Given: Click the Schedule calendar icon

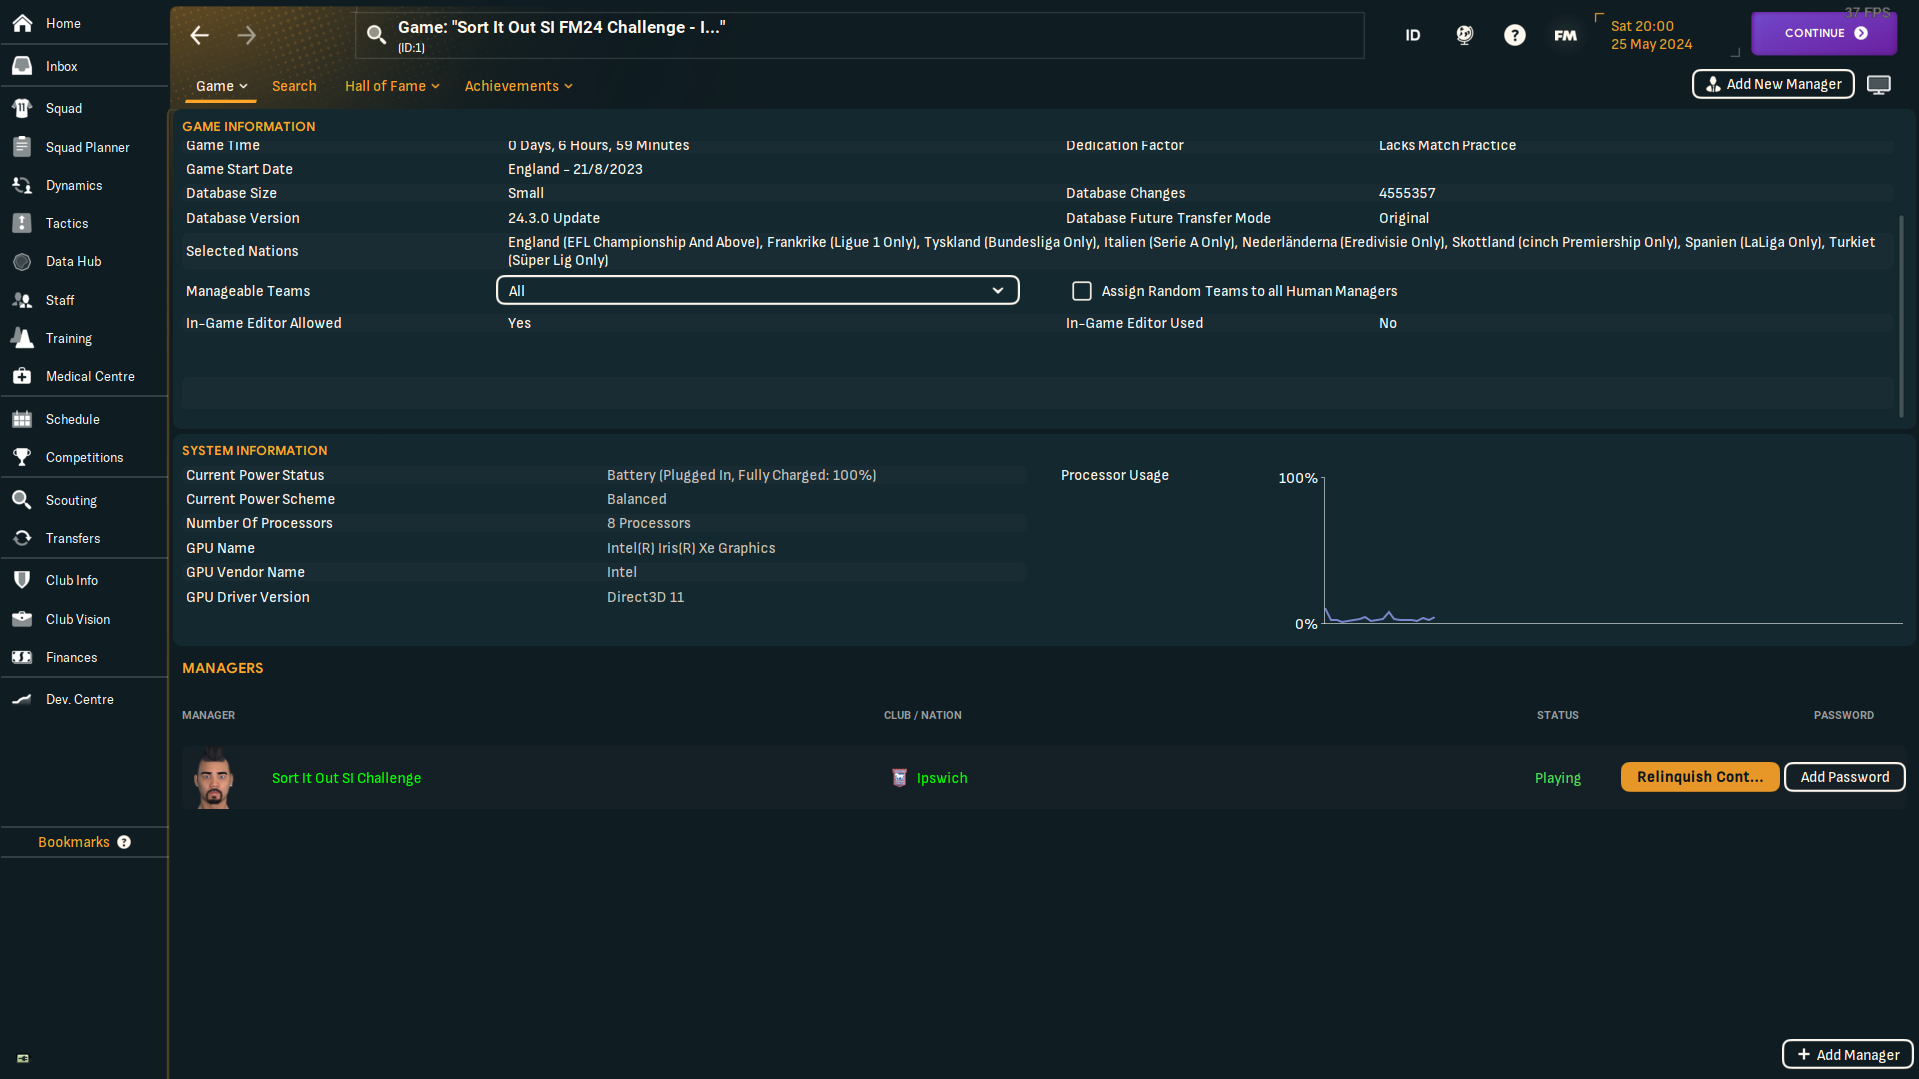Looking at the screenshot, I should coord(22,419).
